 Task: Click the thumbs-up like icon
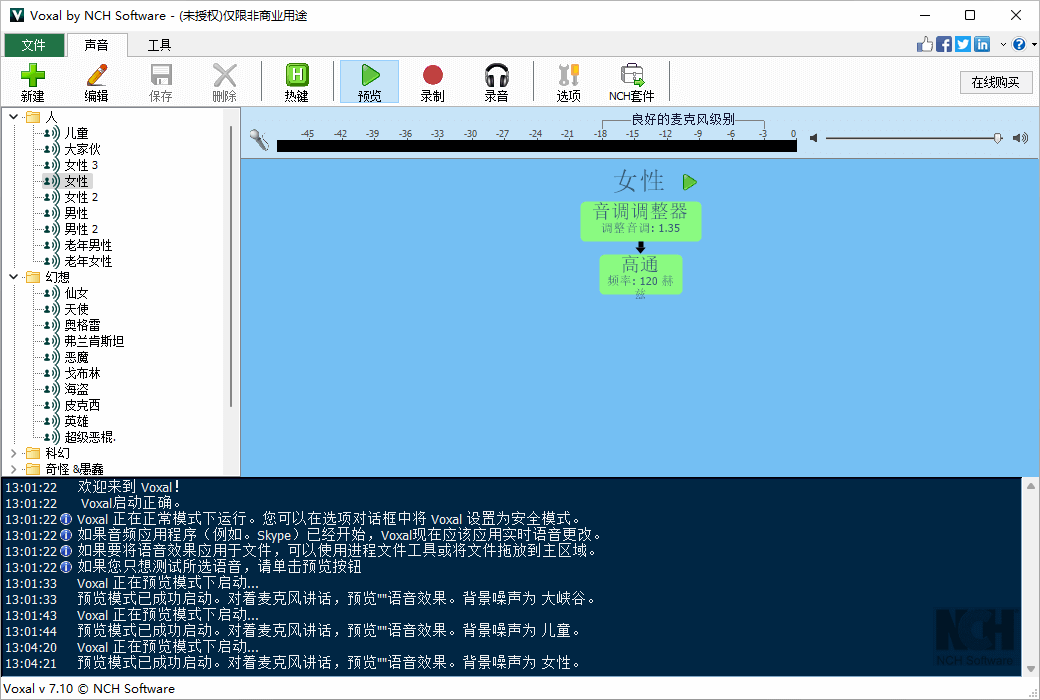coord(925,44)
